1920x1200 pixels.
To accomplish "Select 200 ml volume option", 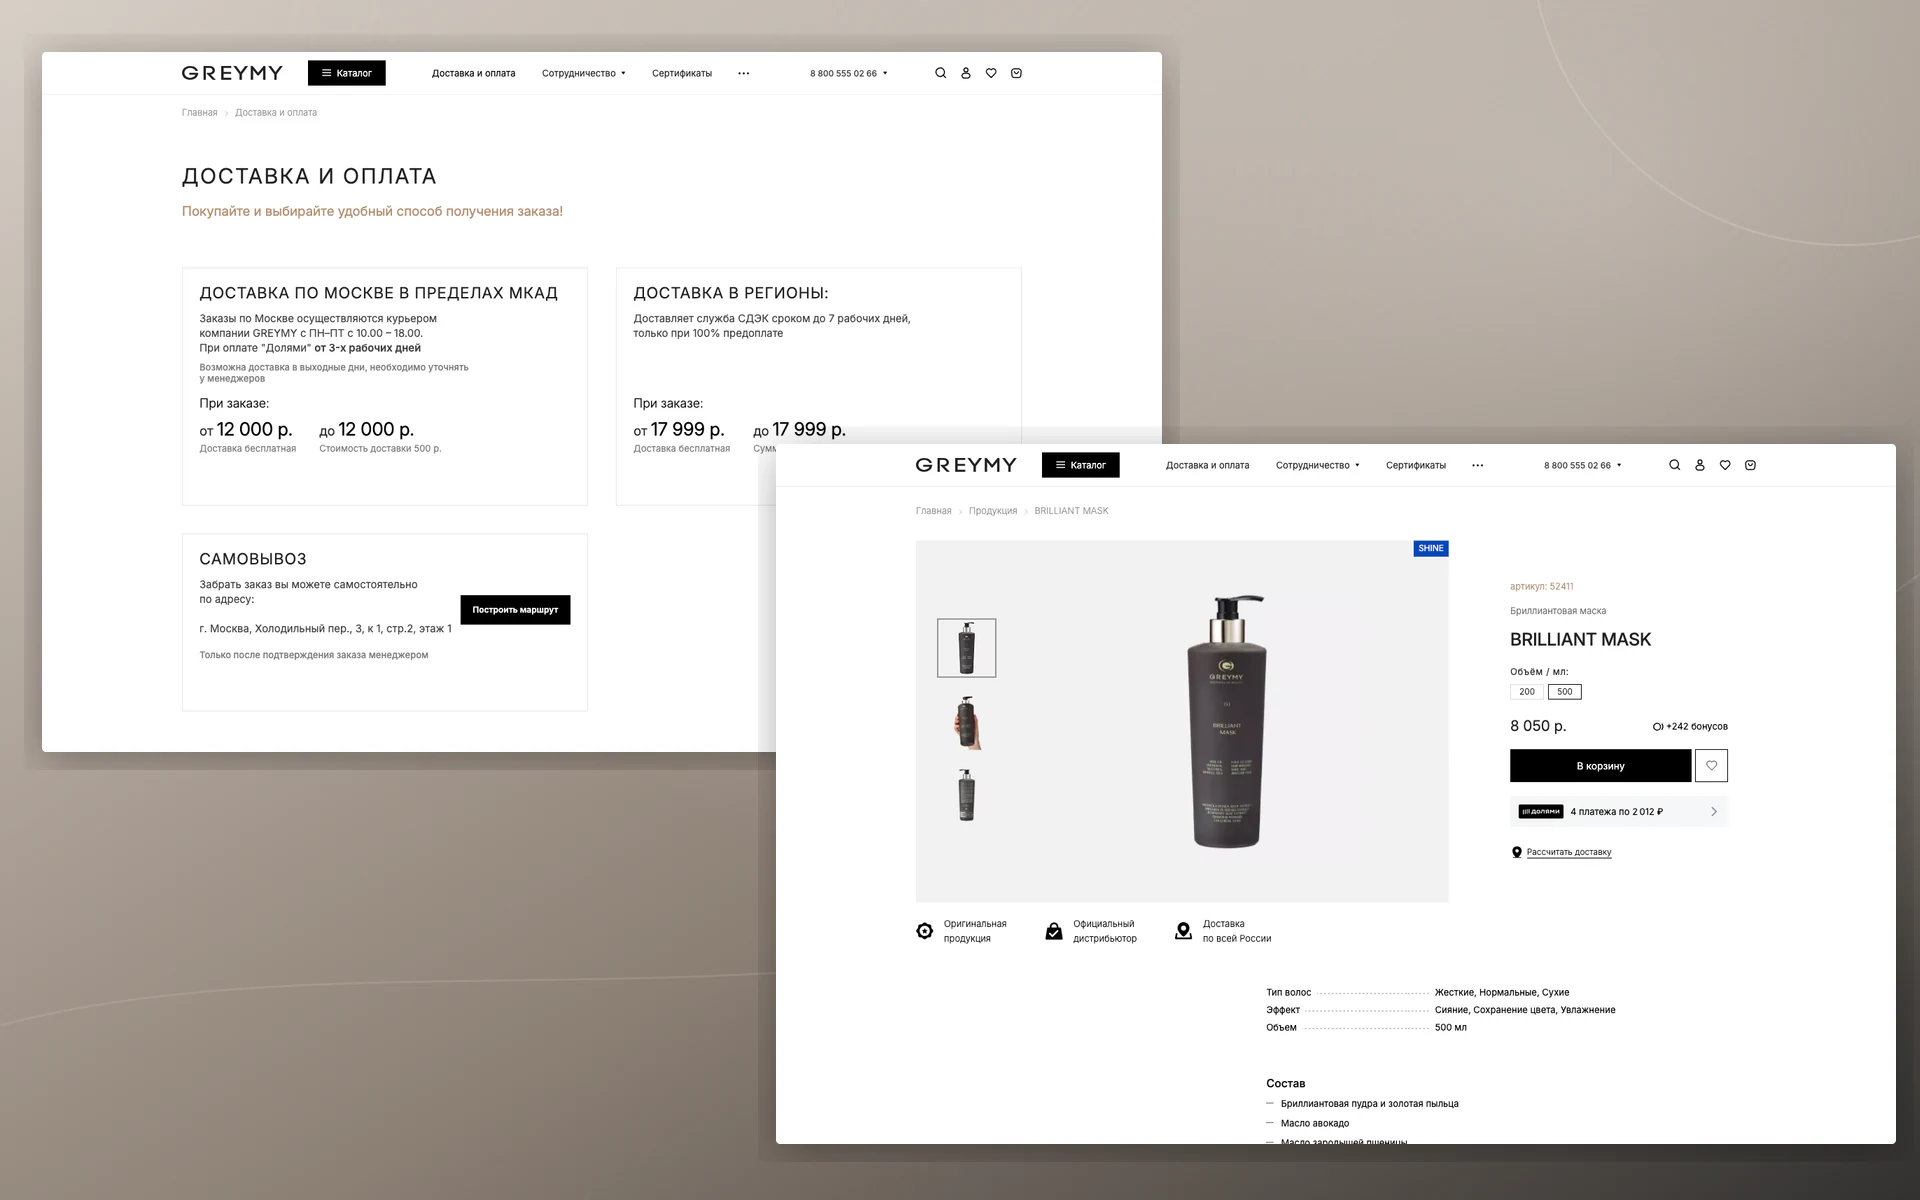I will click(1527, 692).
